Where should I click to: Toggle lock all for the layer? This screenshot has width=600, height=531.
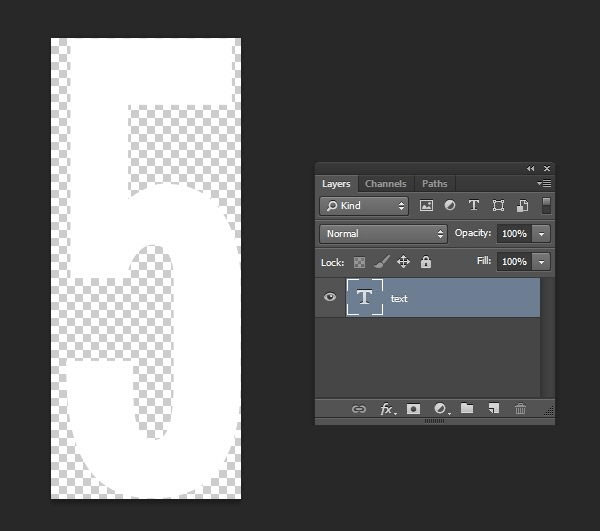426,262
